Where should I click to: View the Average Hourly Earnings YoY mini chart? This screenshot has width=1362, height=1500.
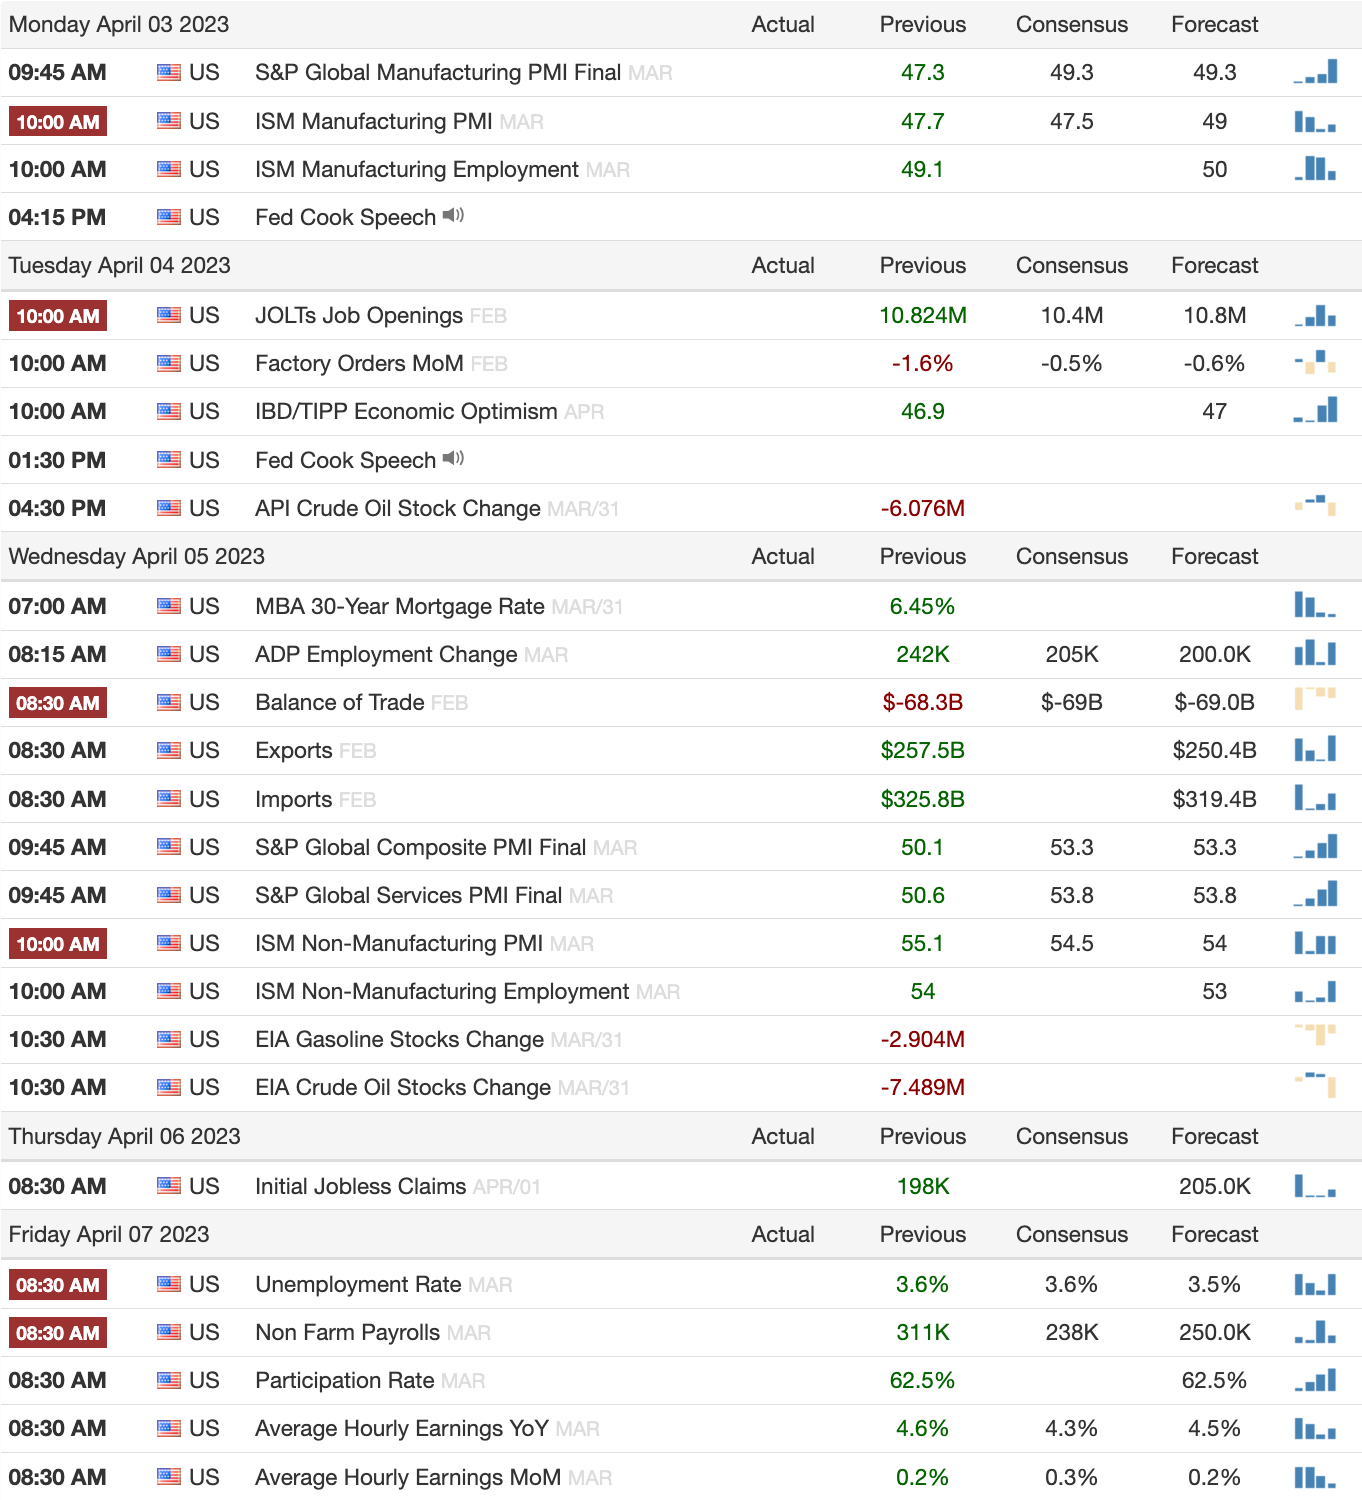coord(1315,1428)
